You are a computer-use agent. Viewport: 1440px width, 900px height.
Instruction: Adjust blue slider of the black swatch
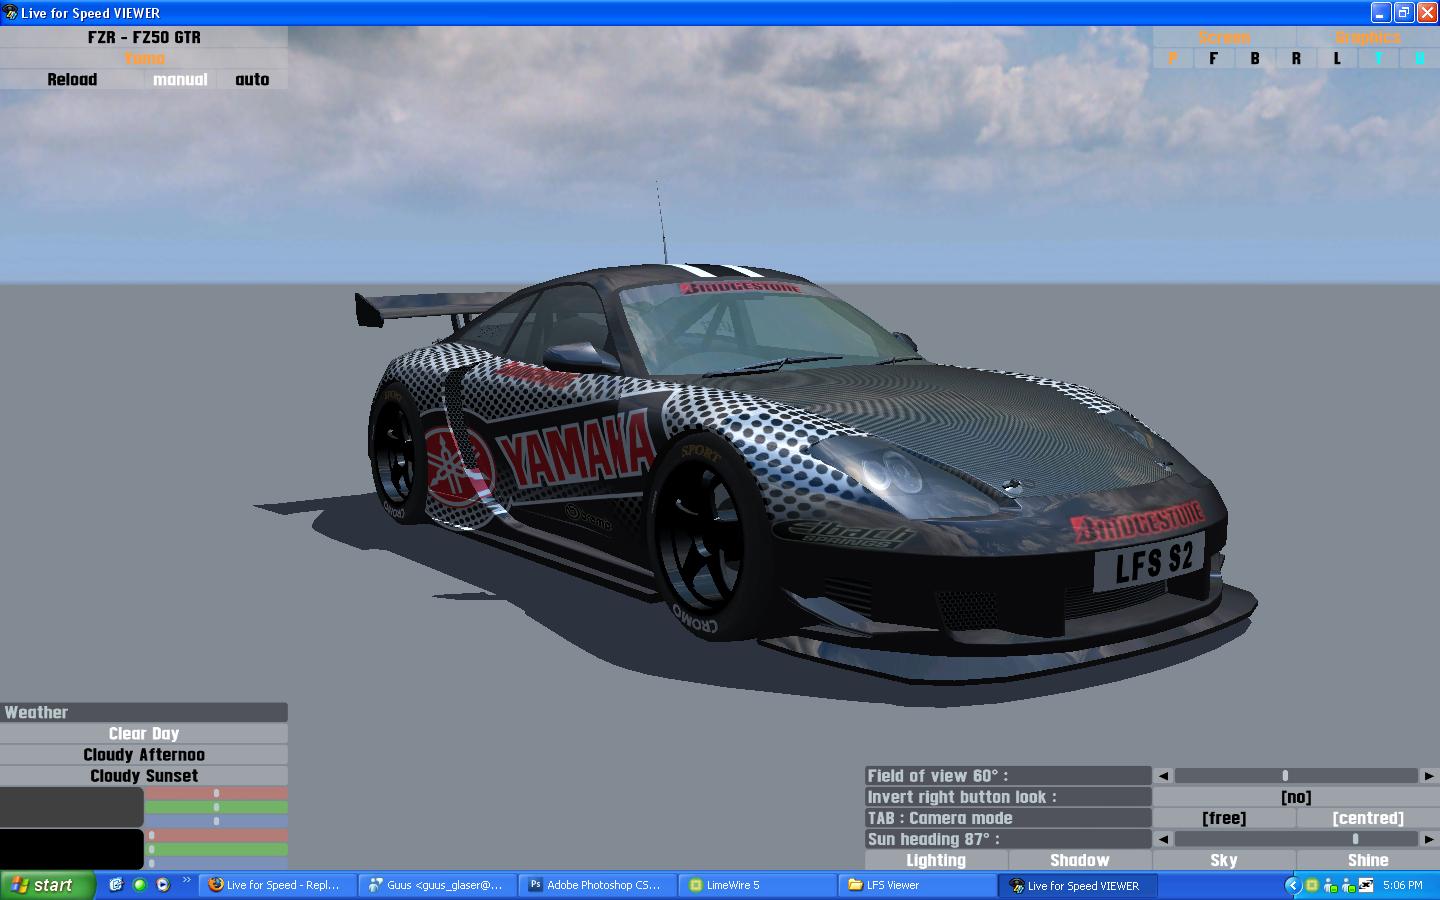(216, 862)
